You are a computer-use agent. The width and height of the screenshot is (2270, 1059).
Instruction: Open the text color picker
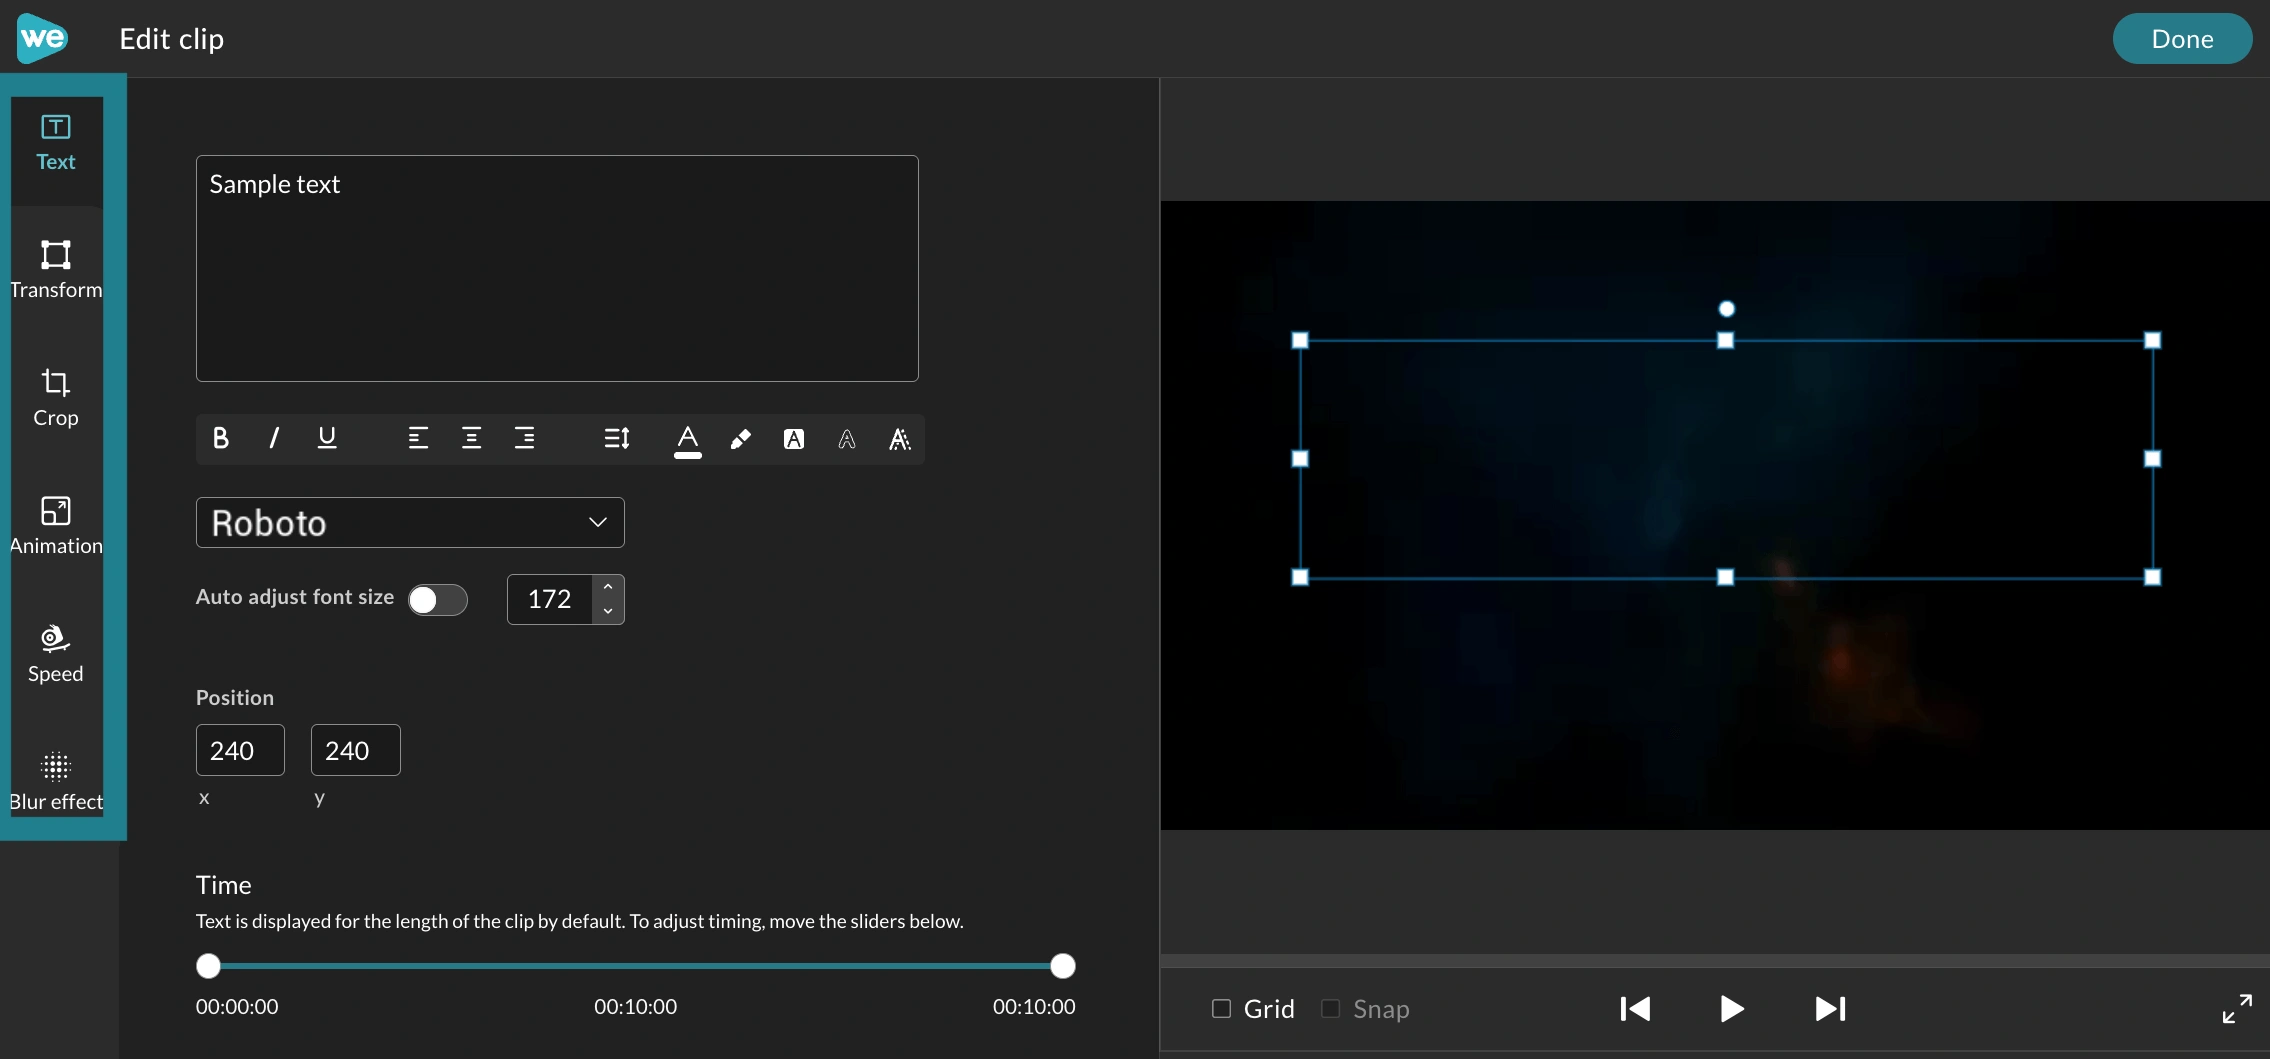point(688,440)
